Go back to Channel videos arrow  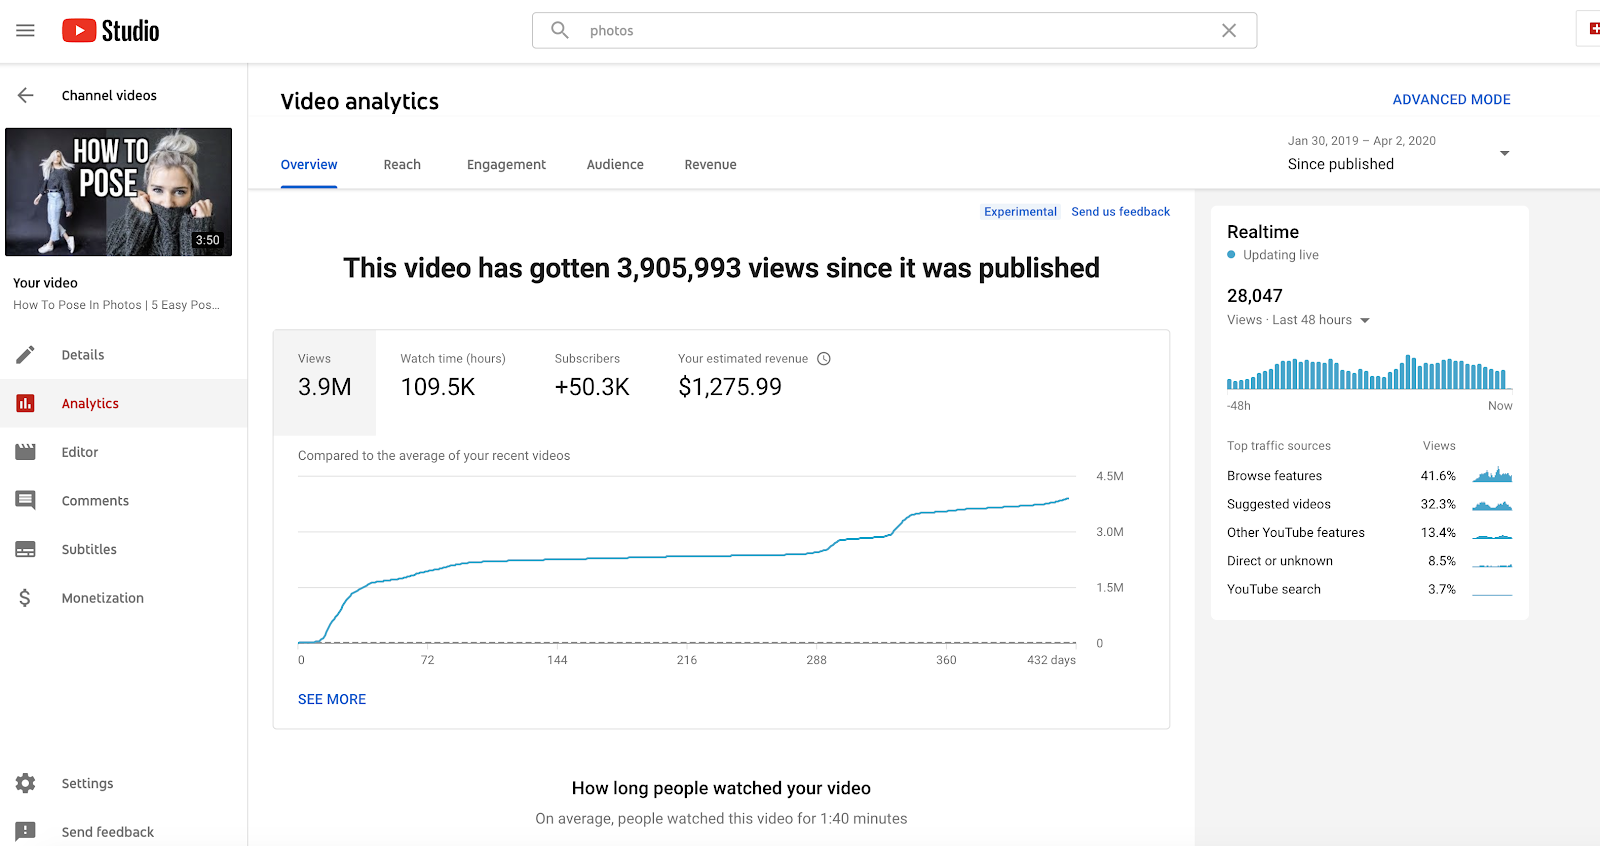pyautogui.click(x=25, y=96)
